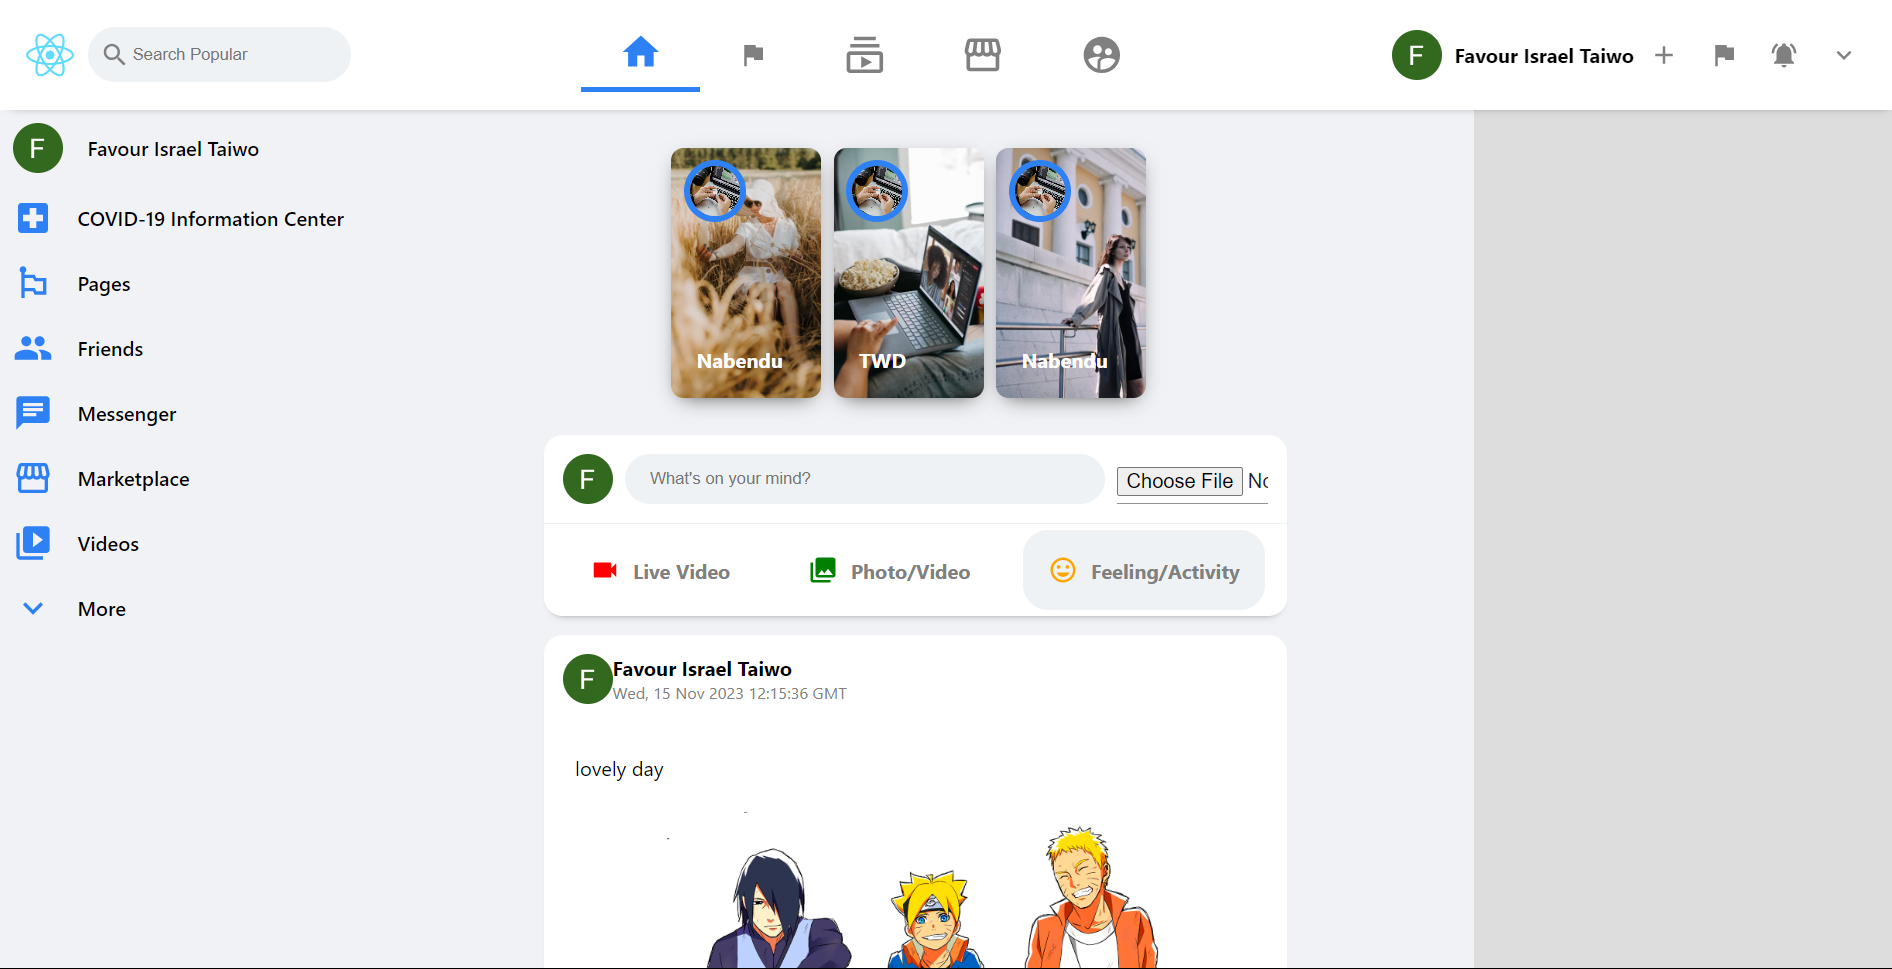This screenshot has width=1892, height=969.
Task: Choose the Feeling/Activity option
Action: click(x=1144, y=572)
